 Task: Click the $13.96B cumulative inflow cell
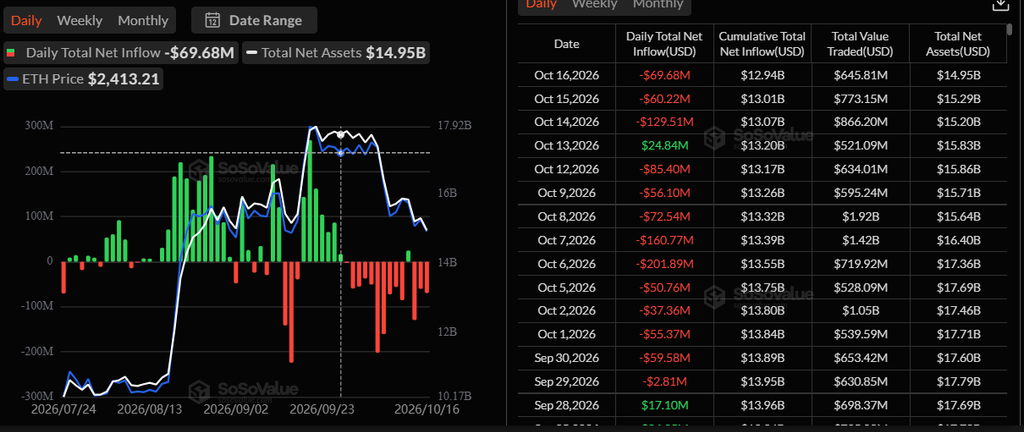[x=763, y=405]
